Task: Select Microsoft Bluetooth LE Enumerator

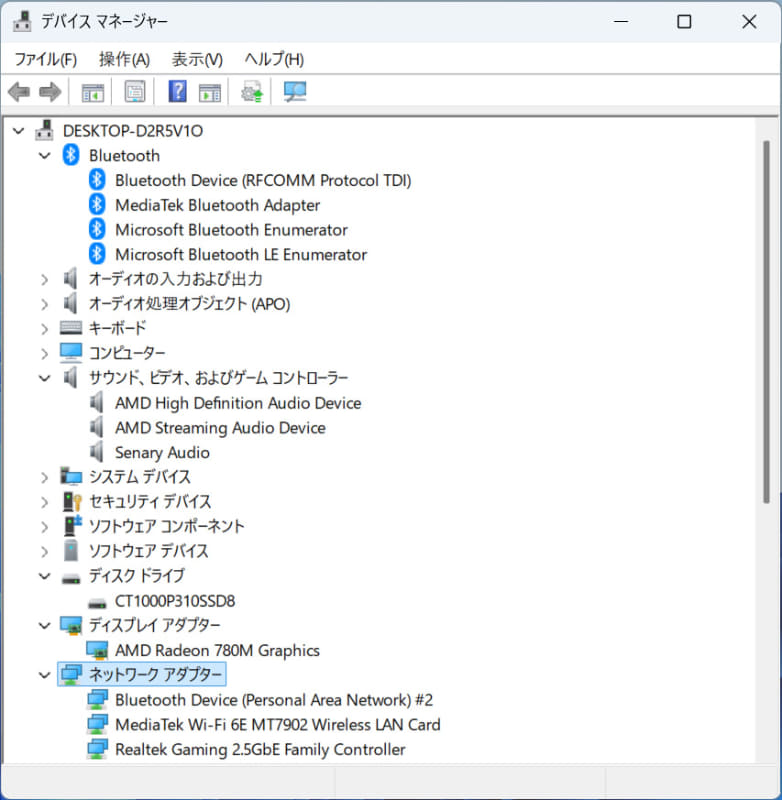Action: coord(241,254)
